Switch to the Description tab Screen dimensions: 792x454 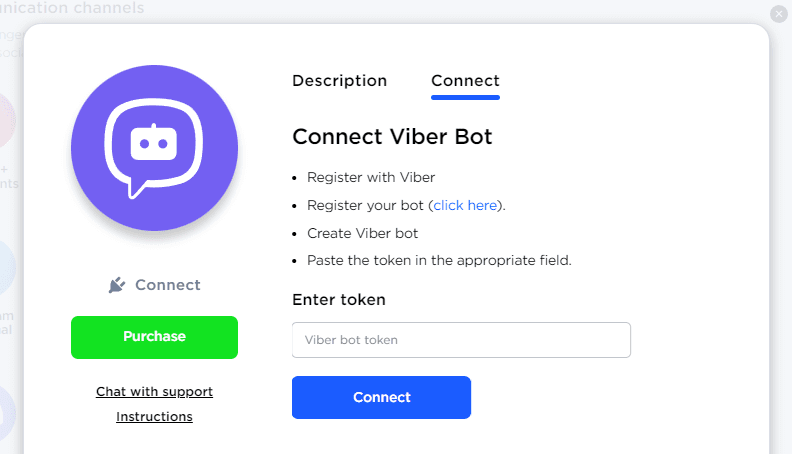click(x=339, y=81)
